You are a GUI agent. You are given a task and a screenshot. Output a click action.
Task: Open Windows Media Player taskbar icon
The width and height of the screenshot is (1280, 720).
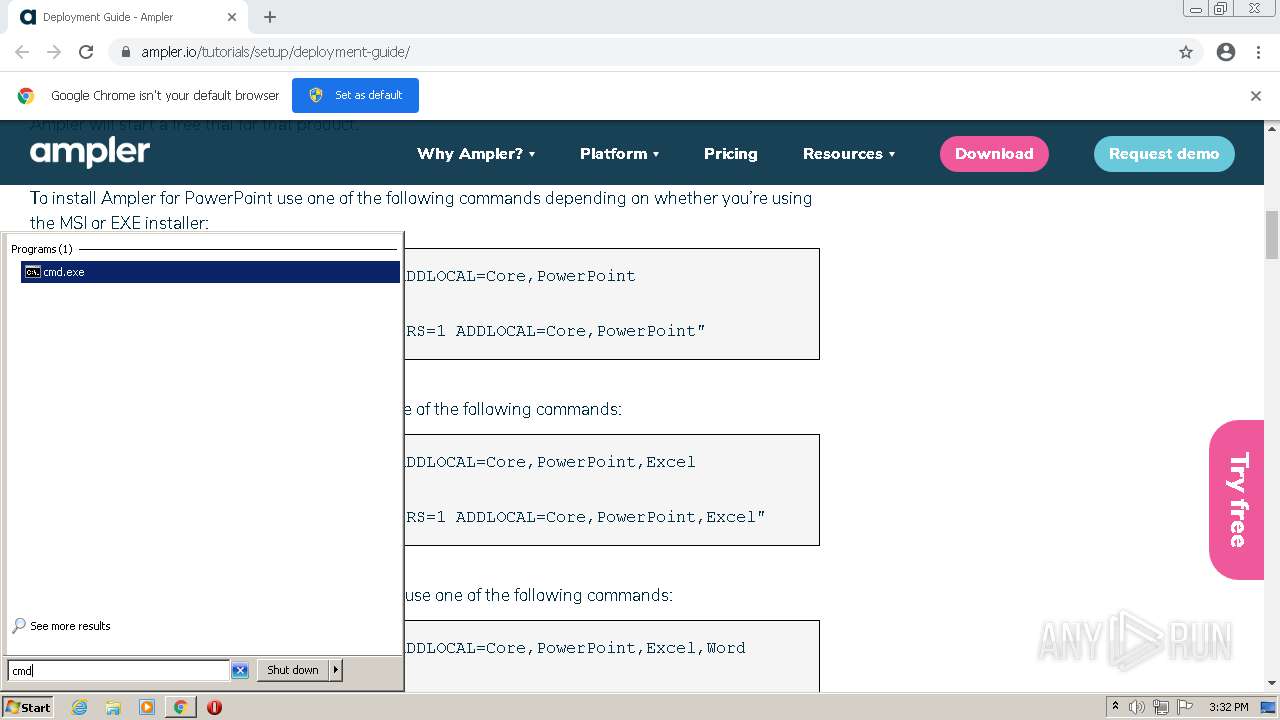(x=147, y=707)
